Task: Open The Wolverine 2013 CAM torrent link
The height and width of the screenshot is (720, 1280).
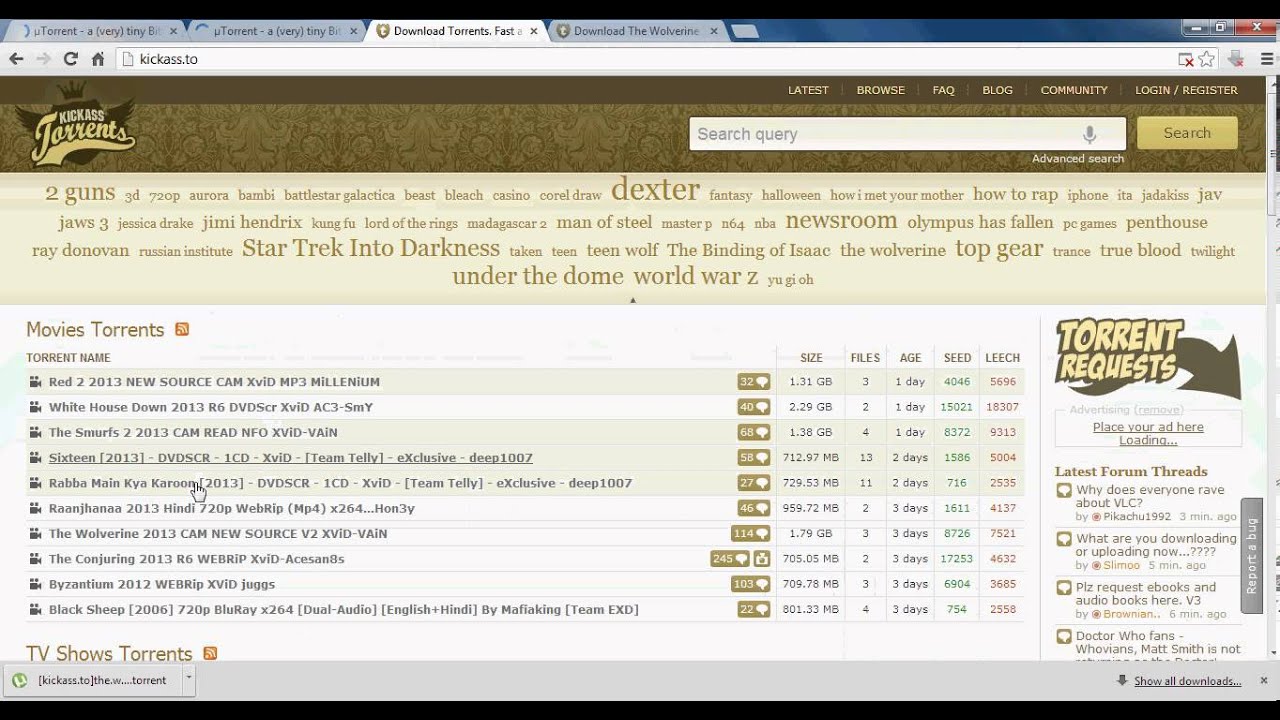Action: click(218, 533)
